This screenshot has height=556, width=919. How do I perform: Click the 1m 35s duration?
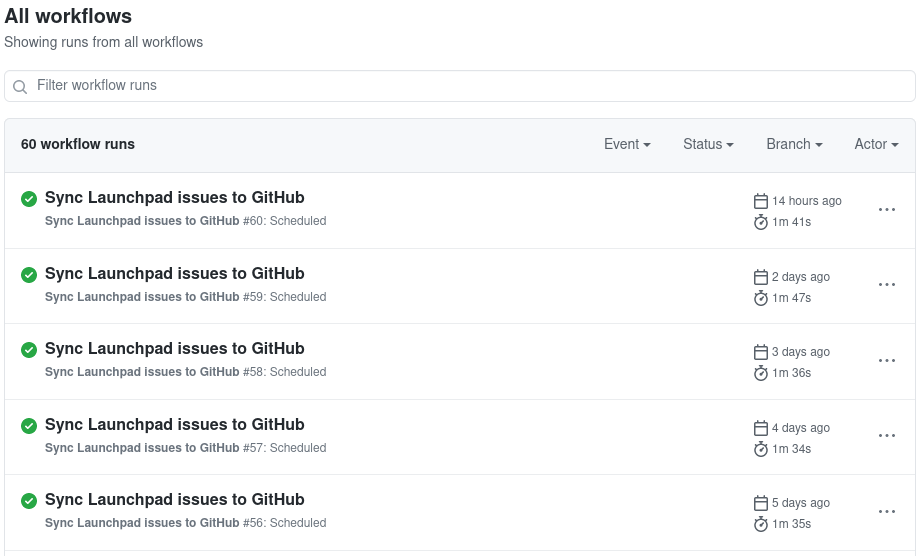click(x=791, y=524)
